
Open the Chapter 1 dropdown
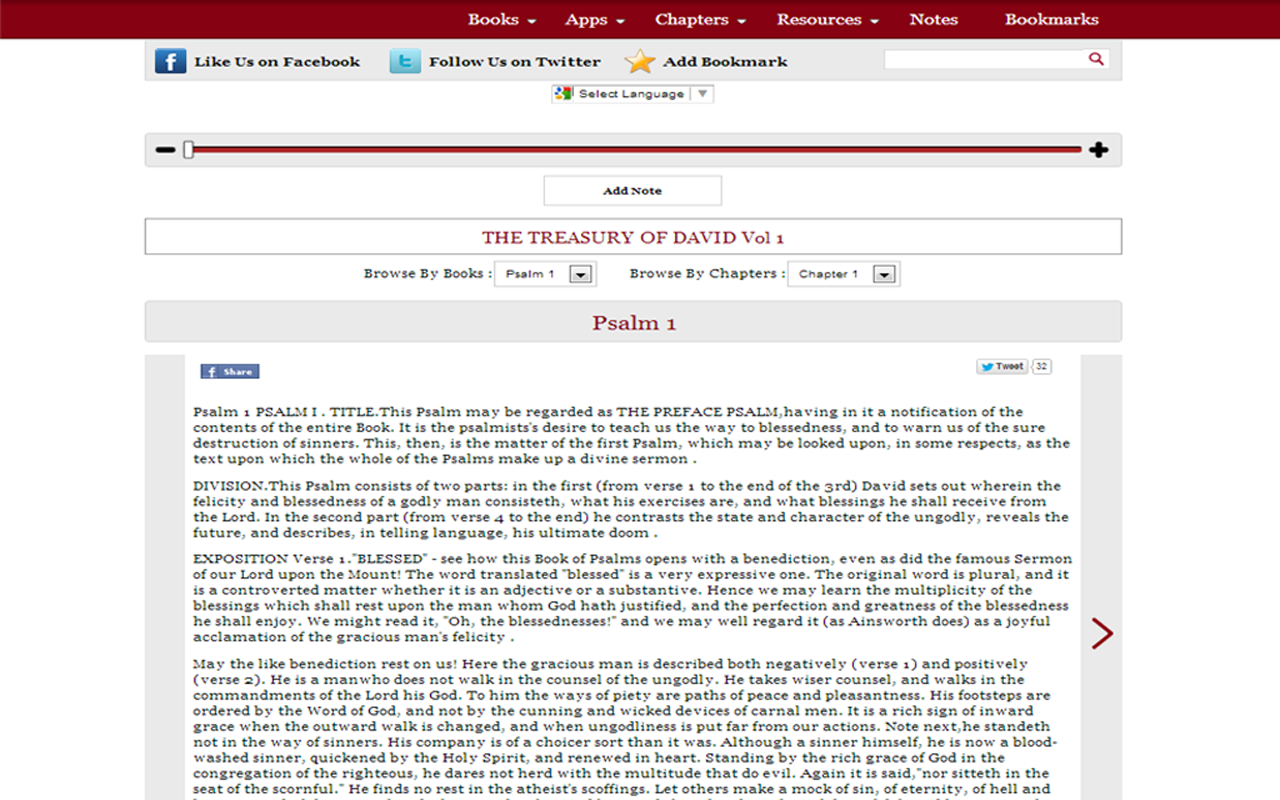[843, 273]
